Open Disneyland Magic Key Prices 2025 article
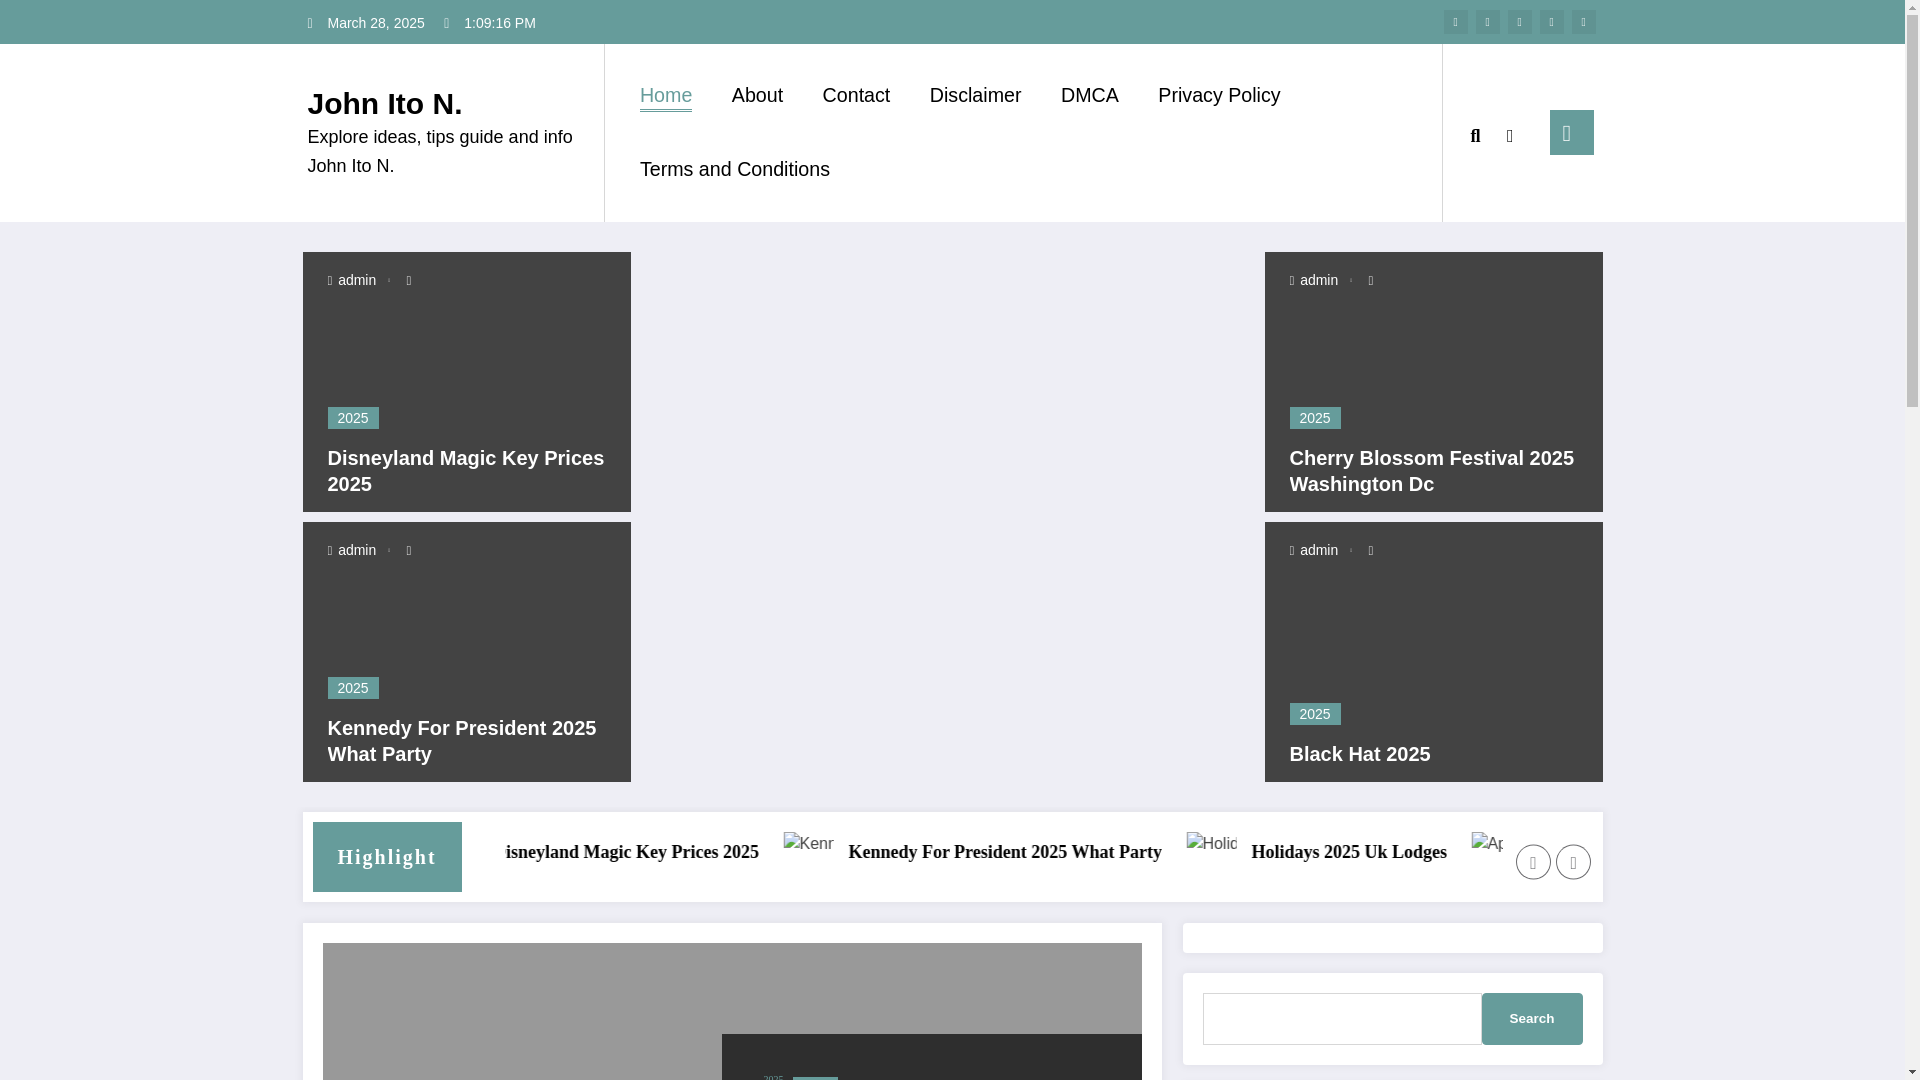This screenshot has height=1080, width=1920. point(466,471)
